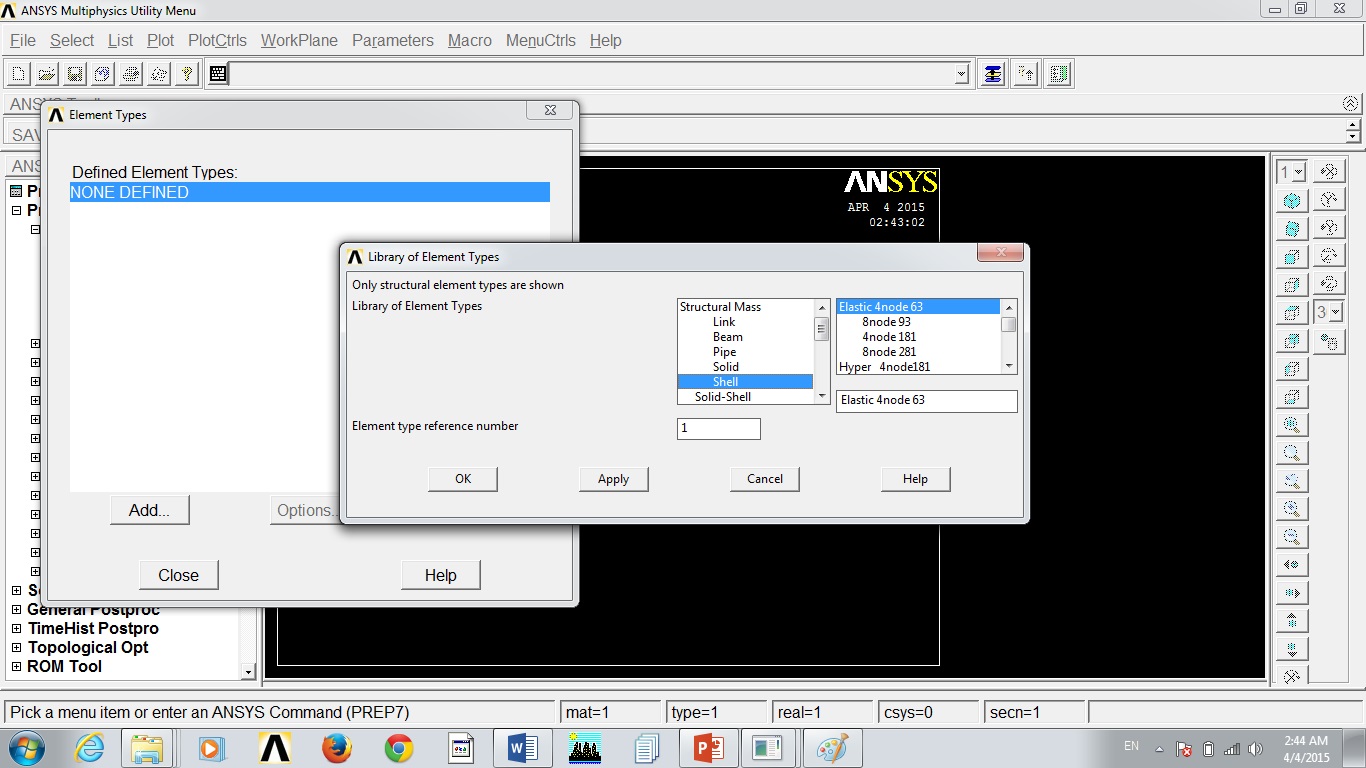Open Firefox from the taskbar

coord(337,748)
